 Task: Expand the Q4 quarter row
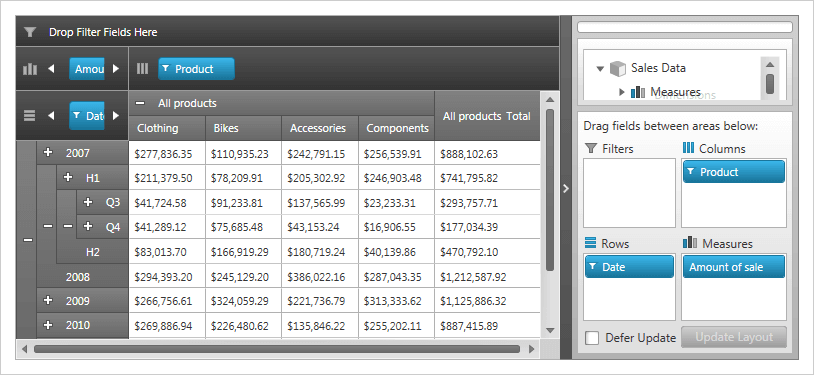[x=88, y=226]
